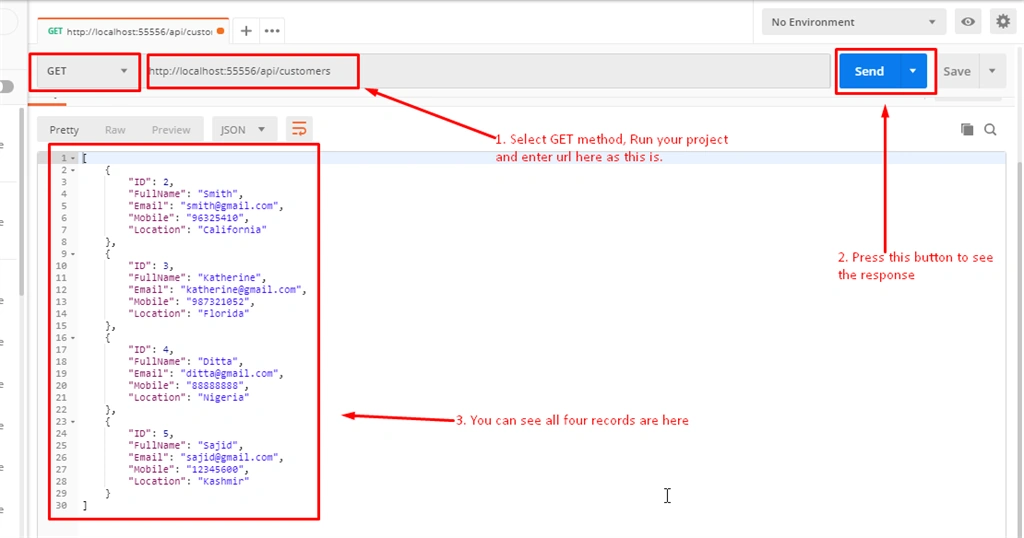Click the "Sajid" FullName value
The image size is (1024, 538).
217,445
